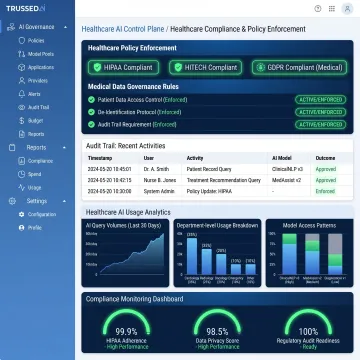Click the Treatment Recommendation Query activity

click(x=224, y=180)
